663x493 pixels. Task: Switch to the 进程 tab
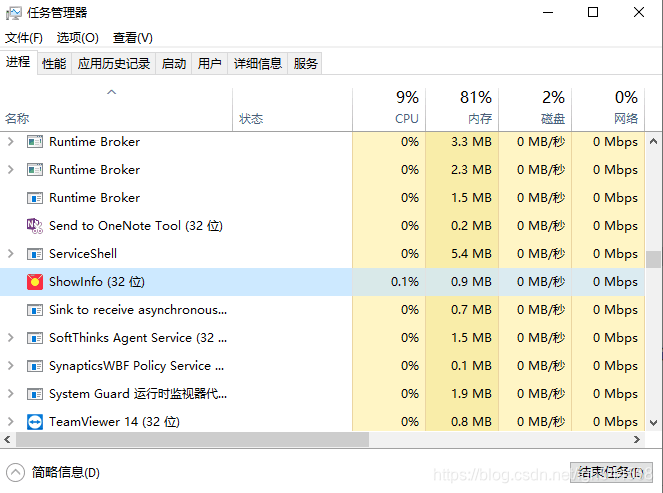18,62
